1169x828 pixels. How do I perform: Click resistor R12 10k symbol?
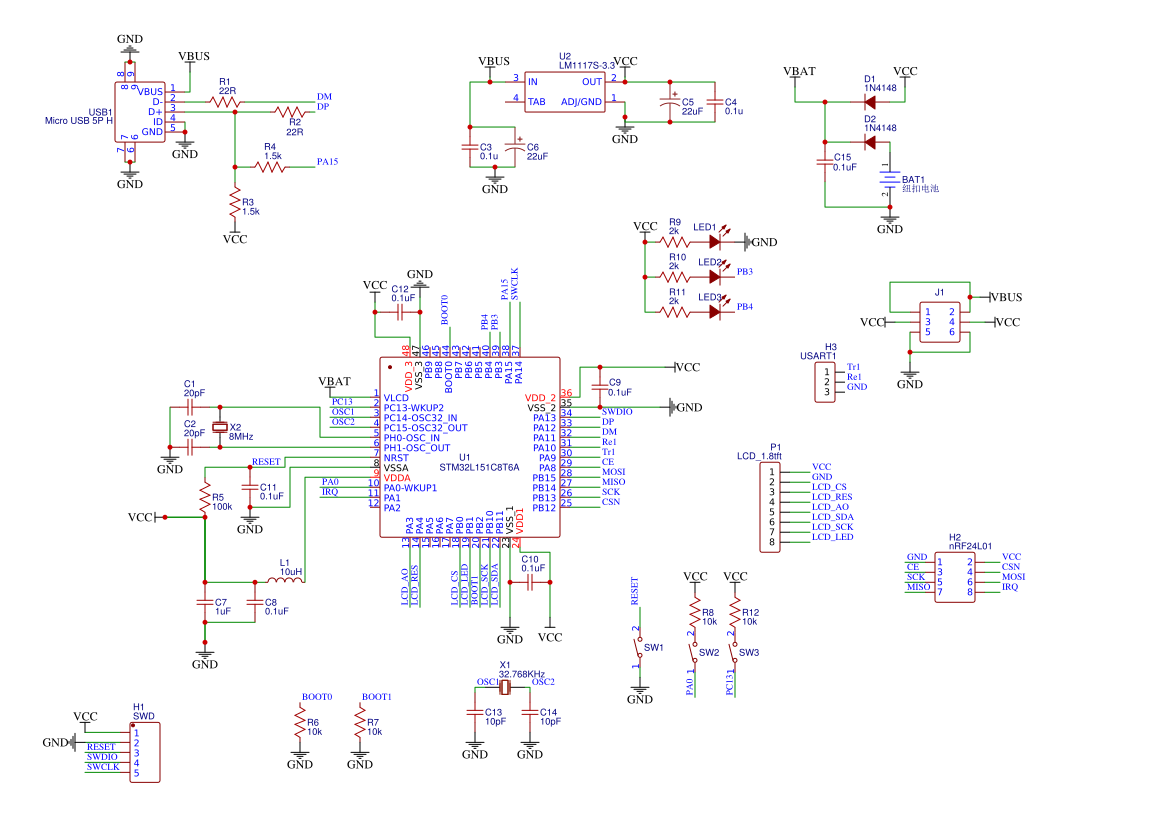pos(735,613)
